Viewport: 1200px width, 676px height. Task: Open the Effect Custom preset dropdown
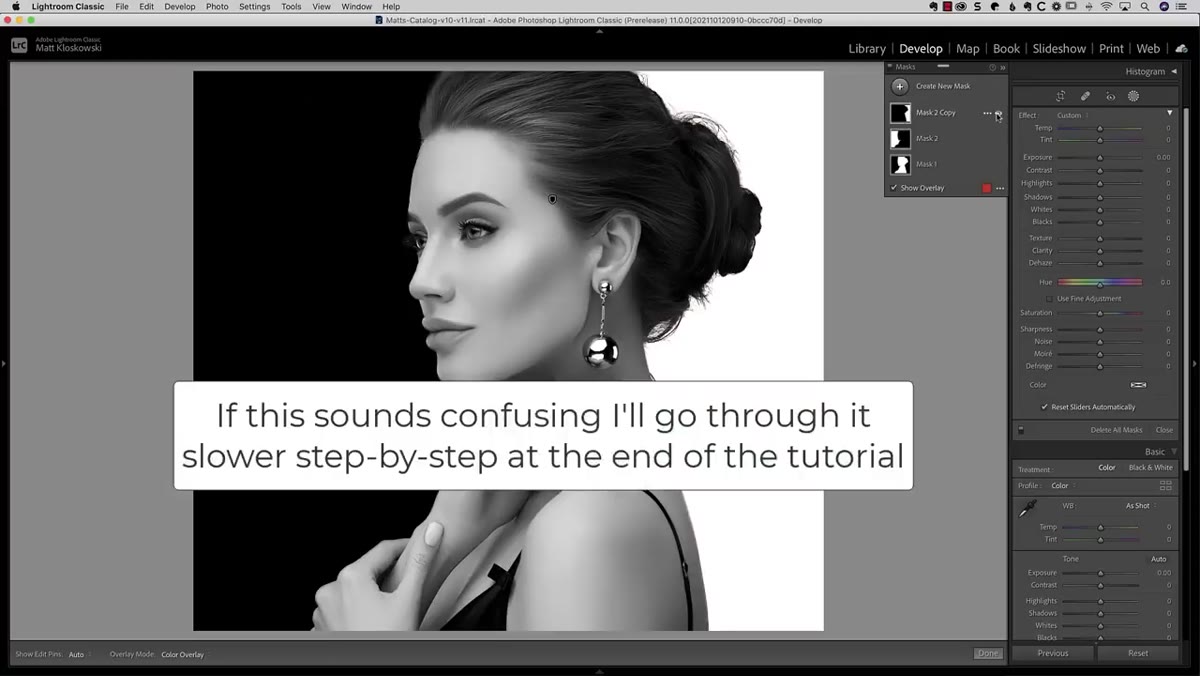1070,115
